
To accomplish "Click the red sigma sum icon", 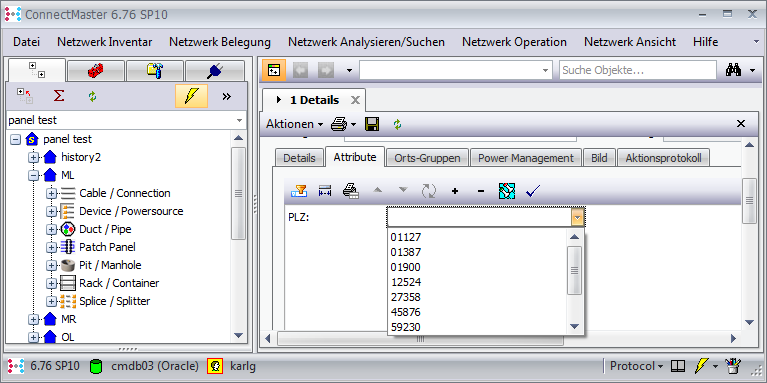I will (59, 96).
